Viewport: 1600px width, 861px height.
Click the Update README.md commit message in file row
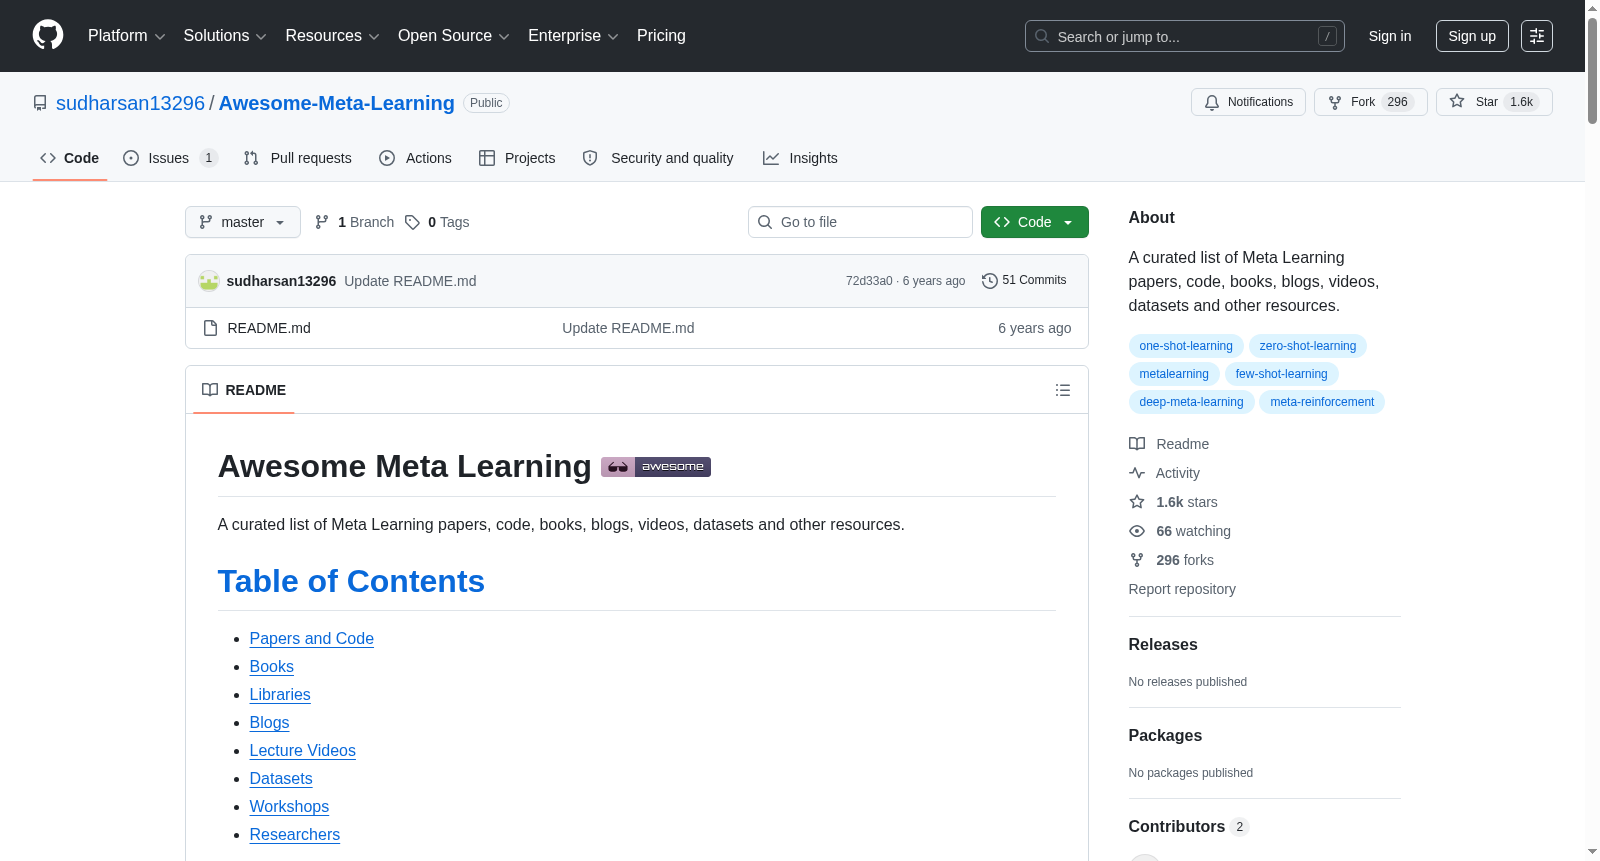tap(628, 328)
